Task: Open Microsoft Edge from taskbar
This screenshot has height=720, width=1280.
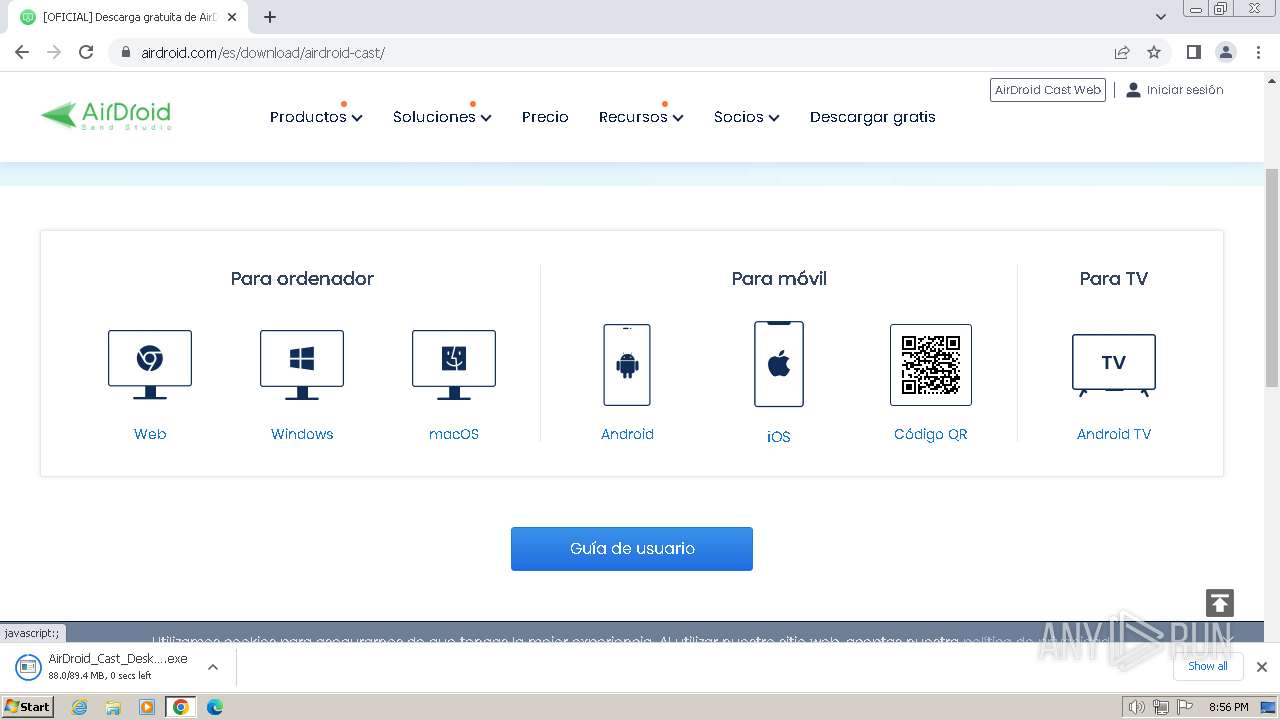Action: (215, 707)
